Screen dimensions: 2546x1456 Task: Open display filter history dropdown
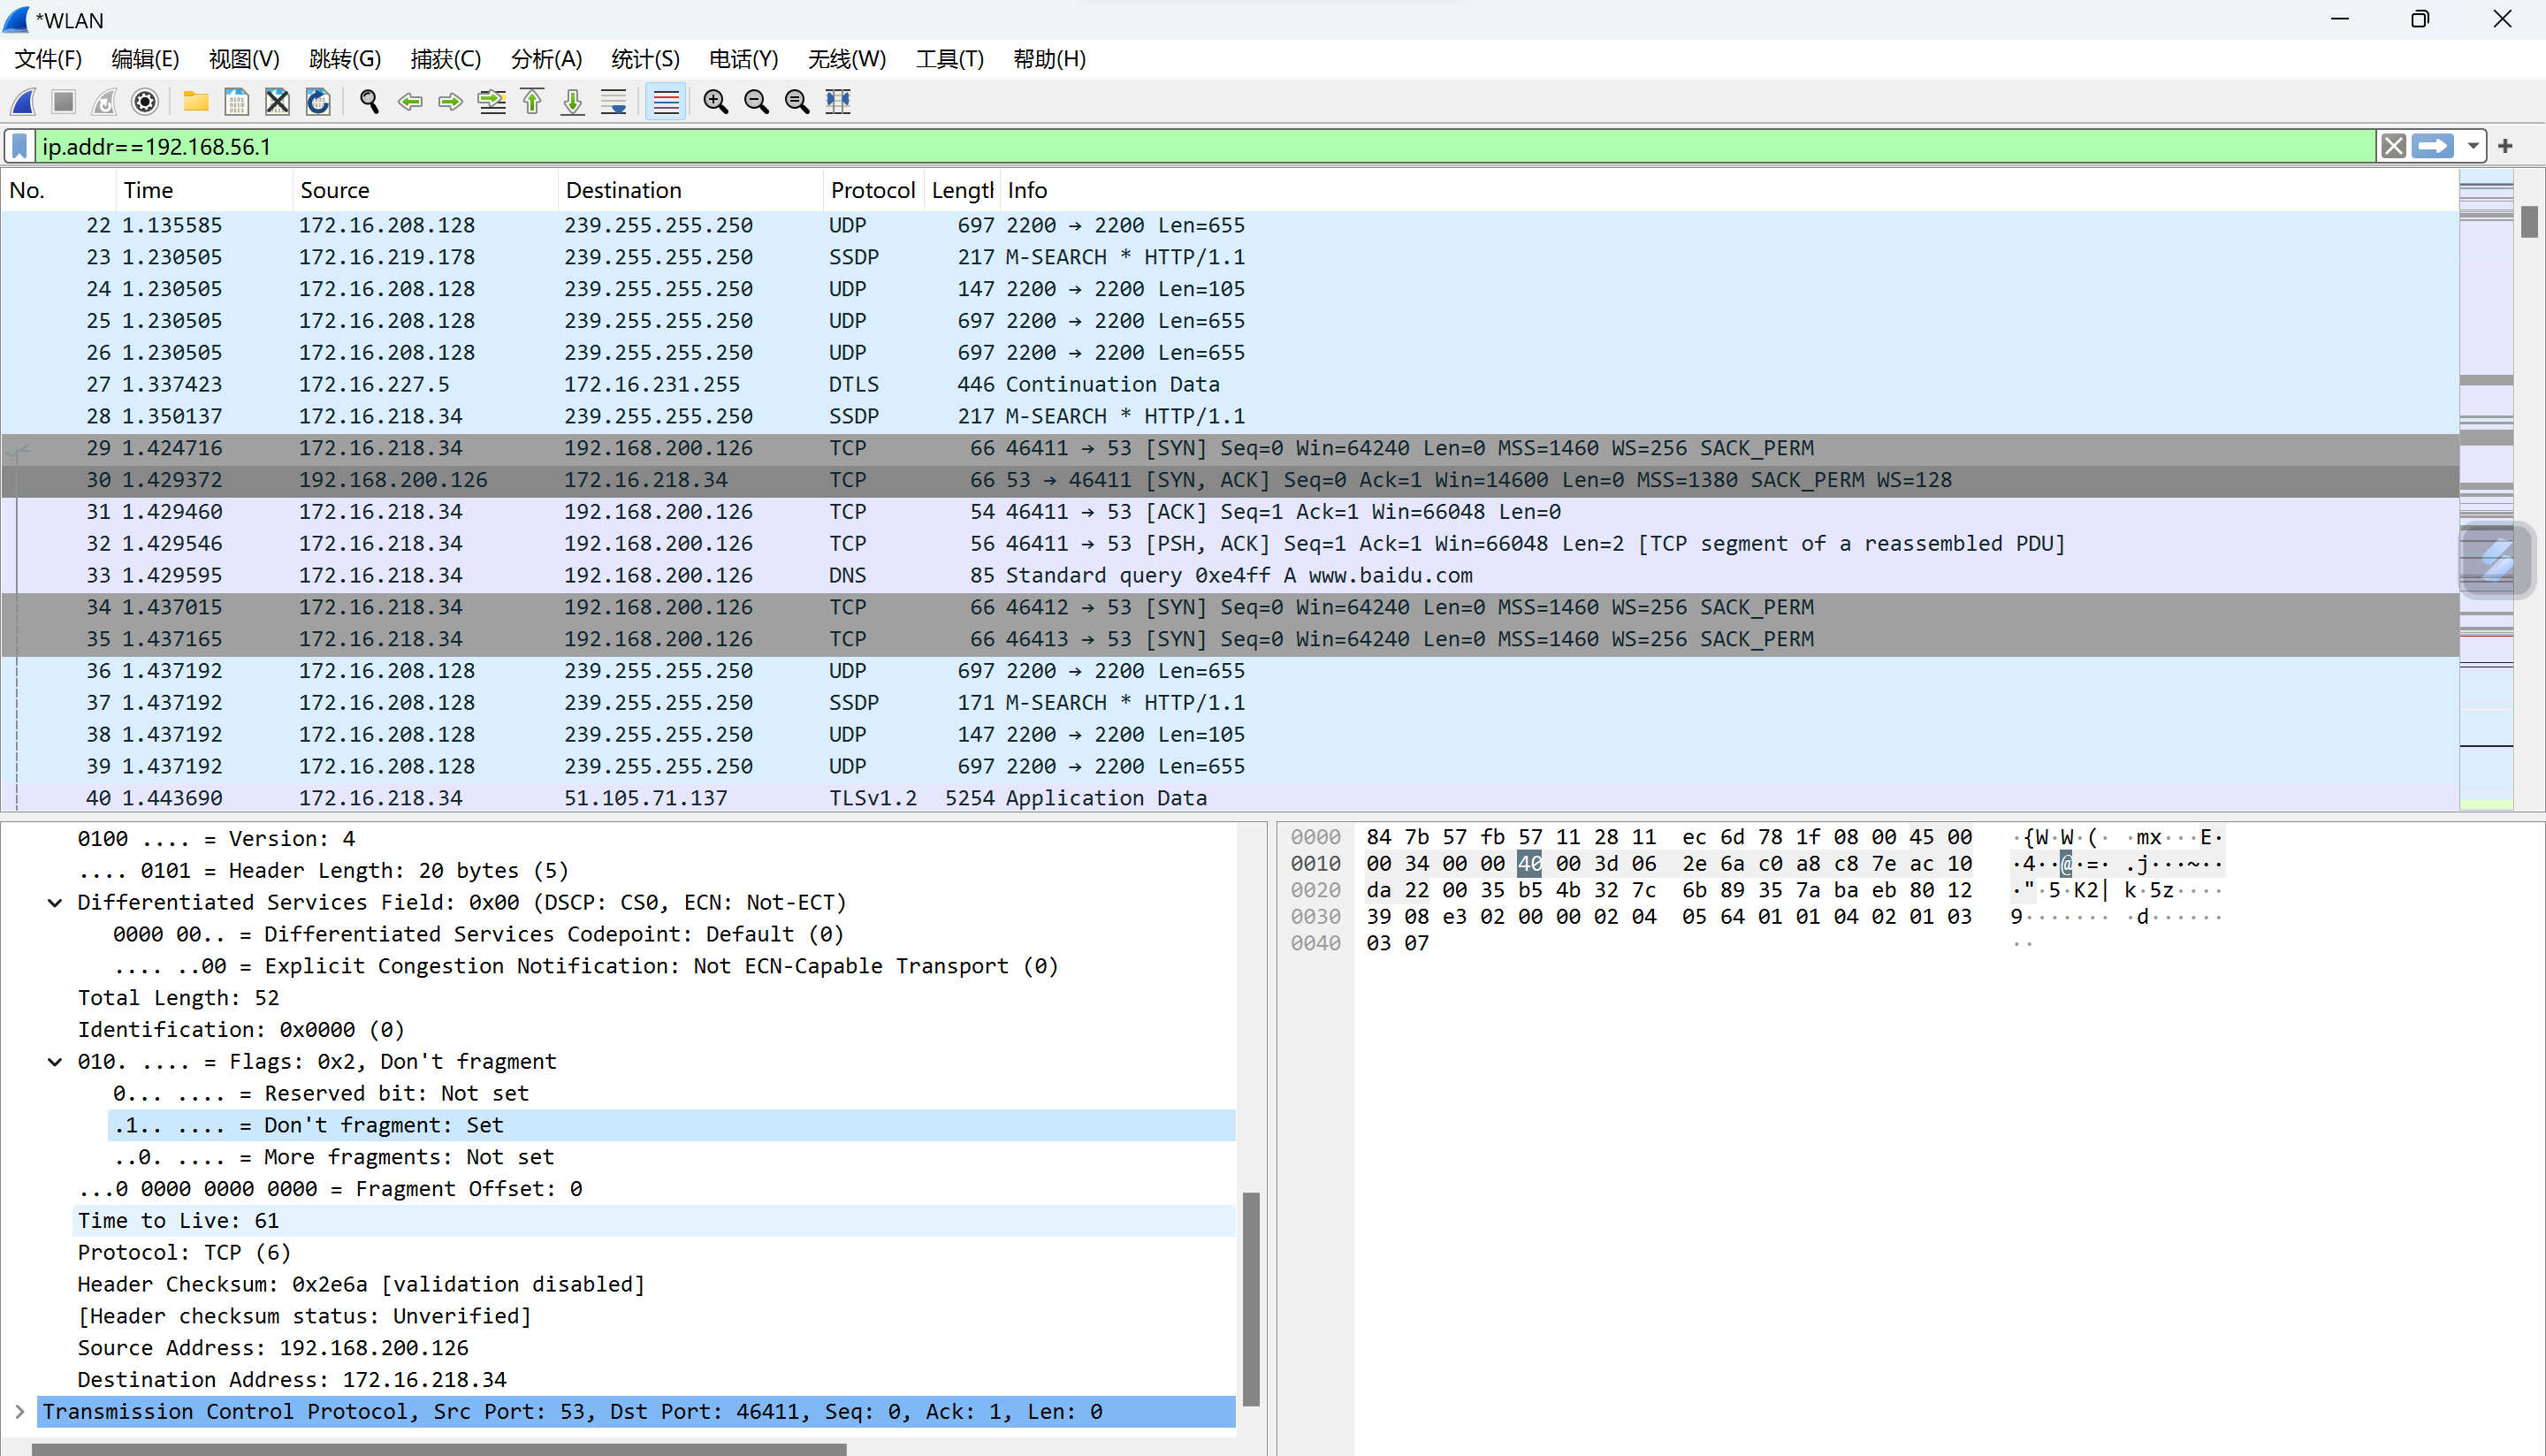point(2472,146)
